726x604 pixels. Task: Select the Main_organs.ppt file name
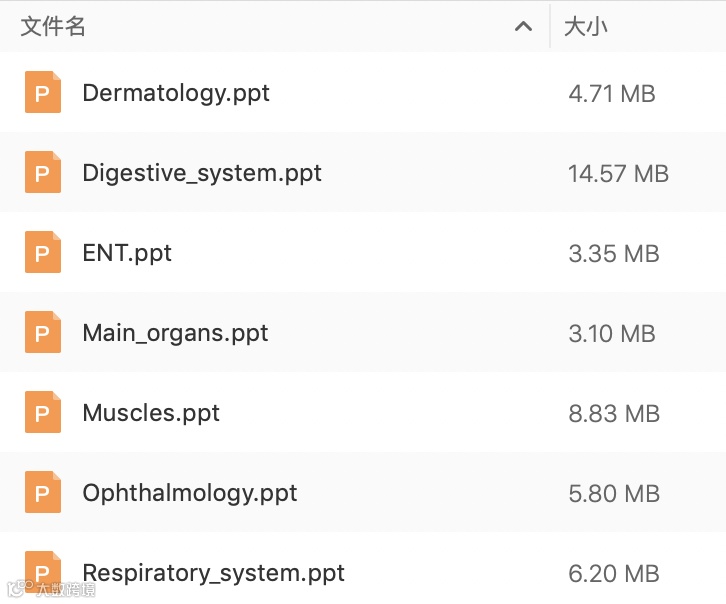(175, 333)
